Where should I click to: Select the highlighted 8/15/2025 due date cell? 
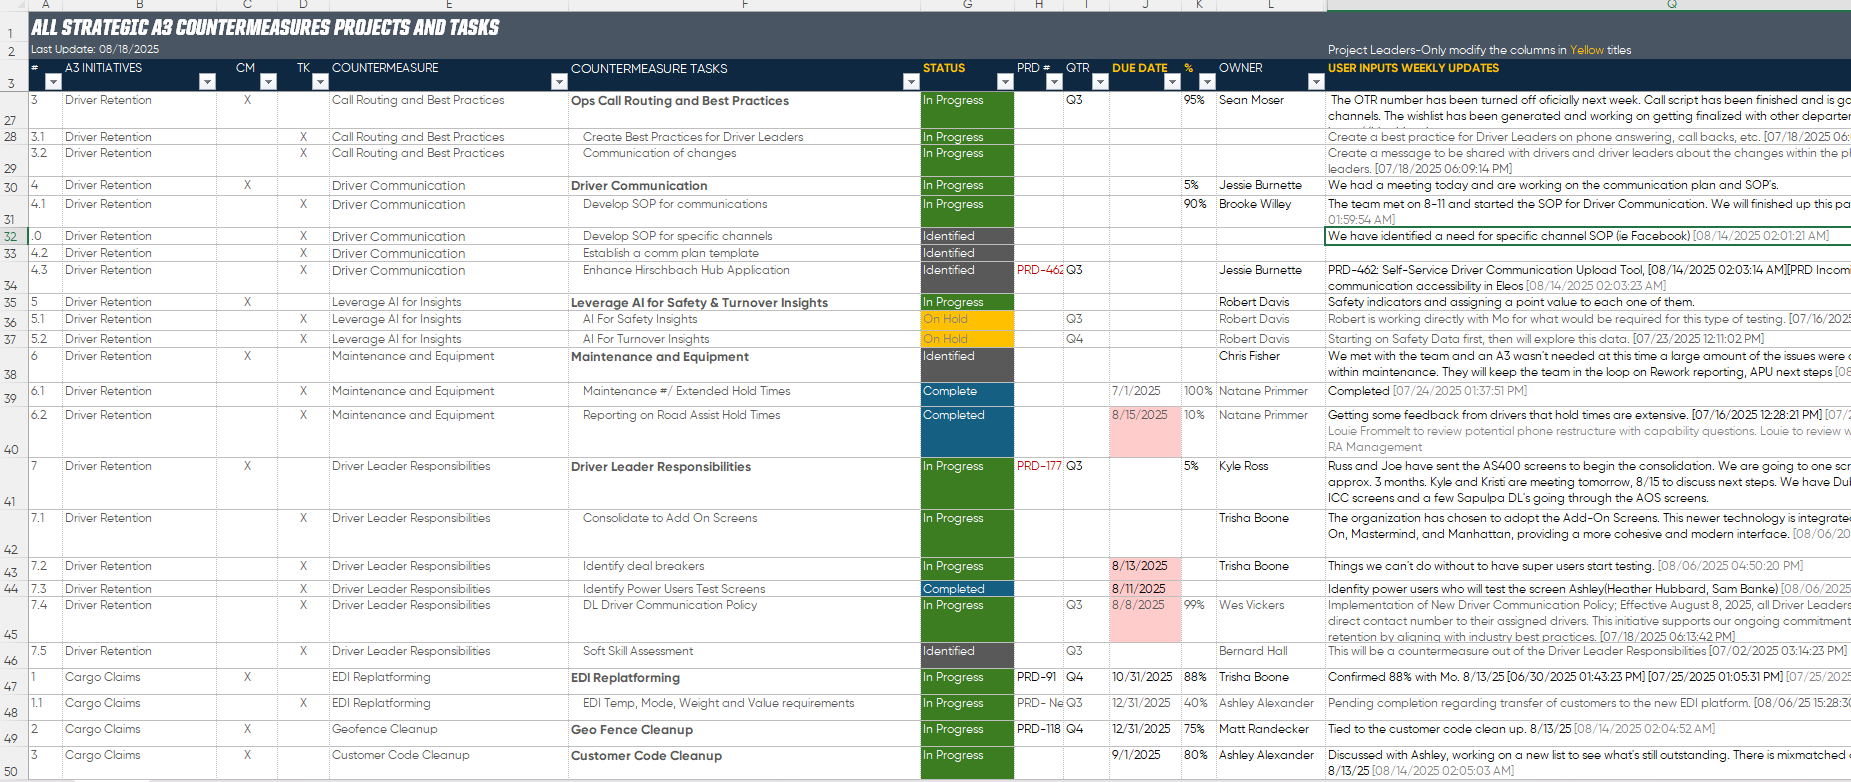pos(1145,432)
